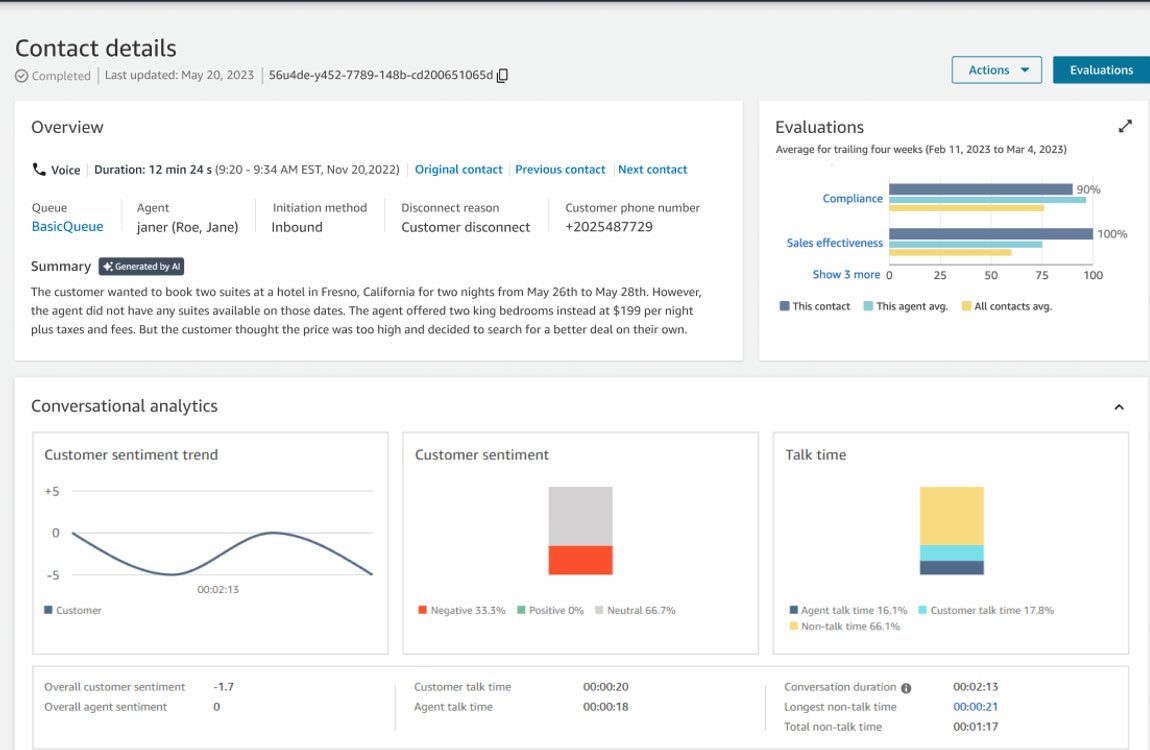Copy the contact ID using the copy icon
This screenshot has height=750, width=1150.
pyautogui.click(x=502, y=74)
